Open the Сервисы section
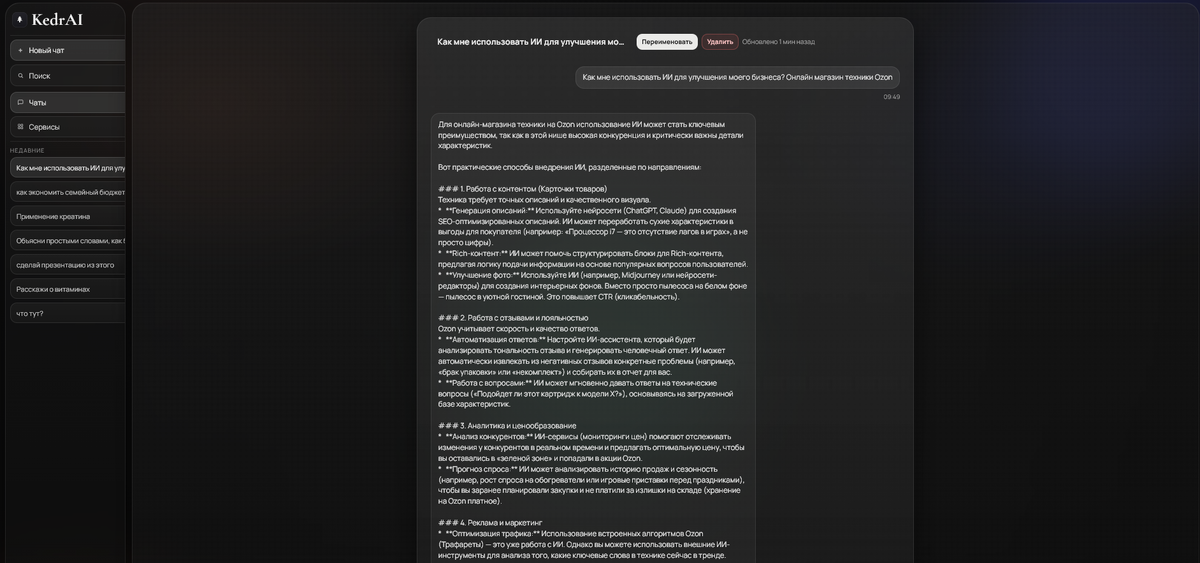The height and width of the screenshot is (563, 1200). point(68,127)
